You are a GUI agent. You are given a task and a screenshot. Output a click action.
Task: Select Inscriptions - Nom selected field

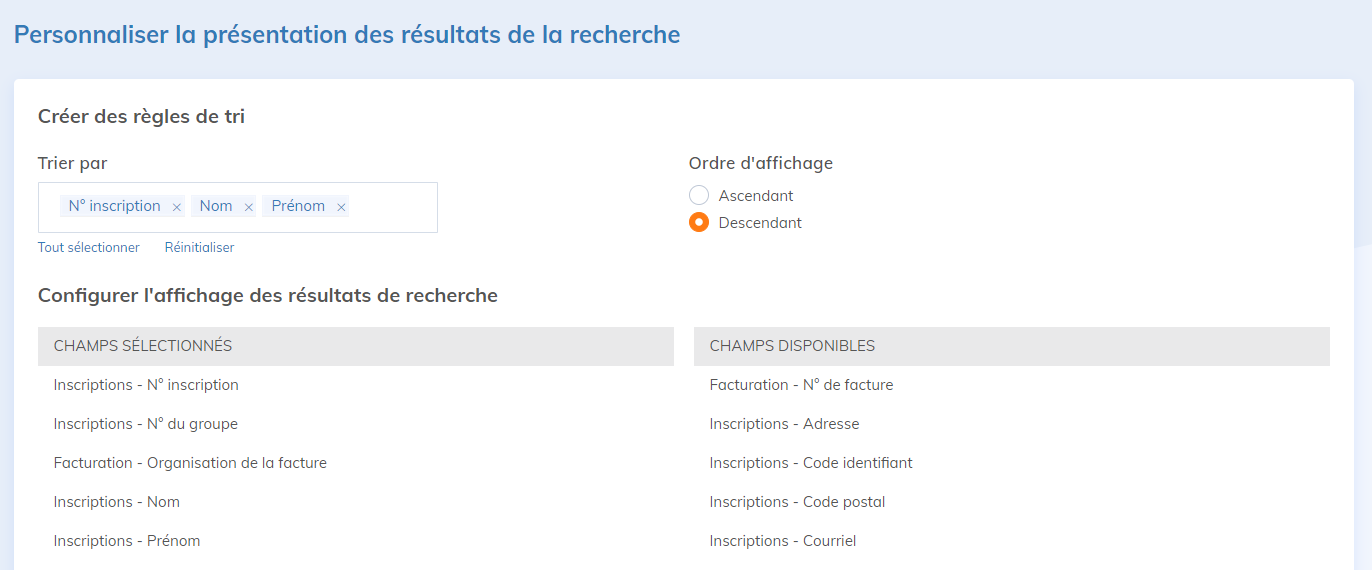117,502
